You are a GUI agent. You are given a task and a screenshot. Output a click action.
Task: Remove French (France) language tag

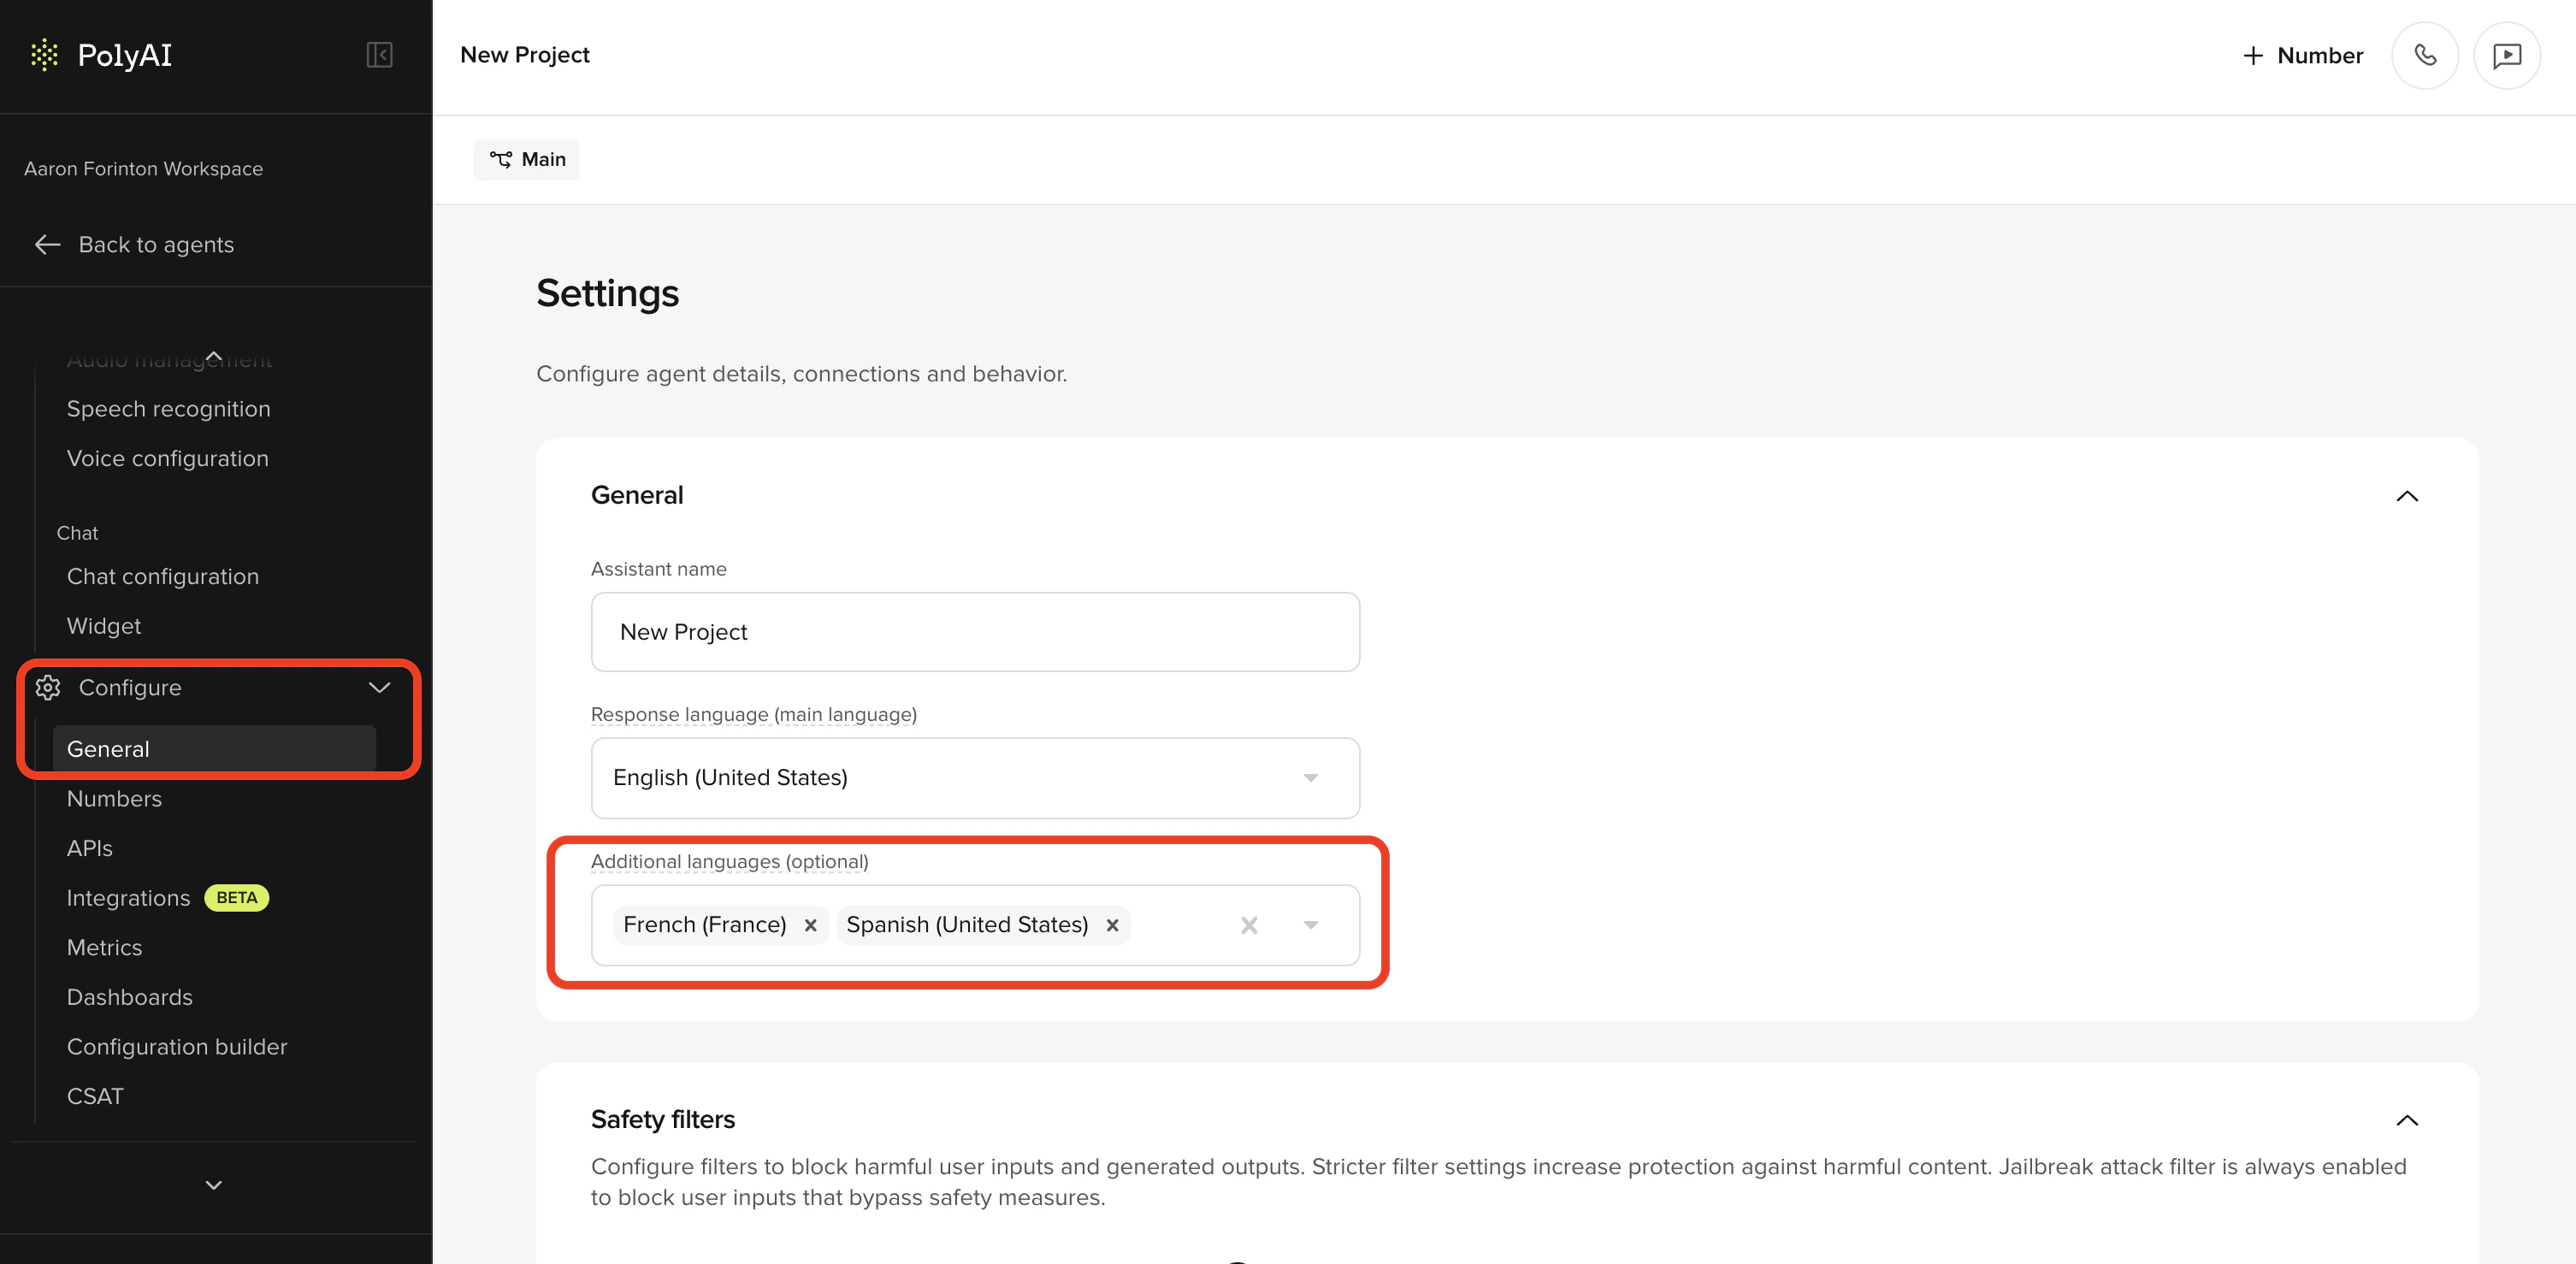pos(811,925)
